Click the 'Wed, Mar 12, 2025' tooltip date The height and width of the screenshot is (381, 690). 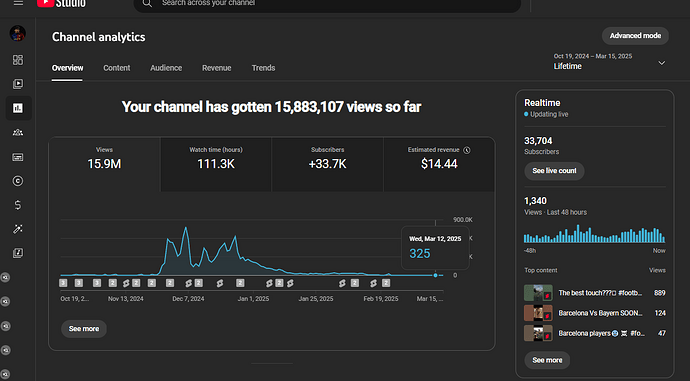[435, 238]
